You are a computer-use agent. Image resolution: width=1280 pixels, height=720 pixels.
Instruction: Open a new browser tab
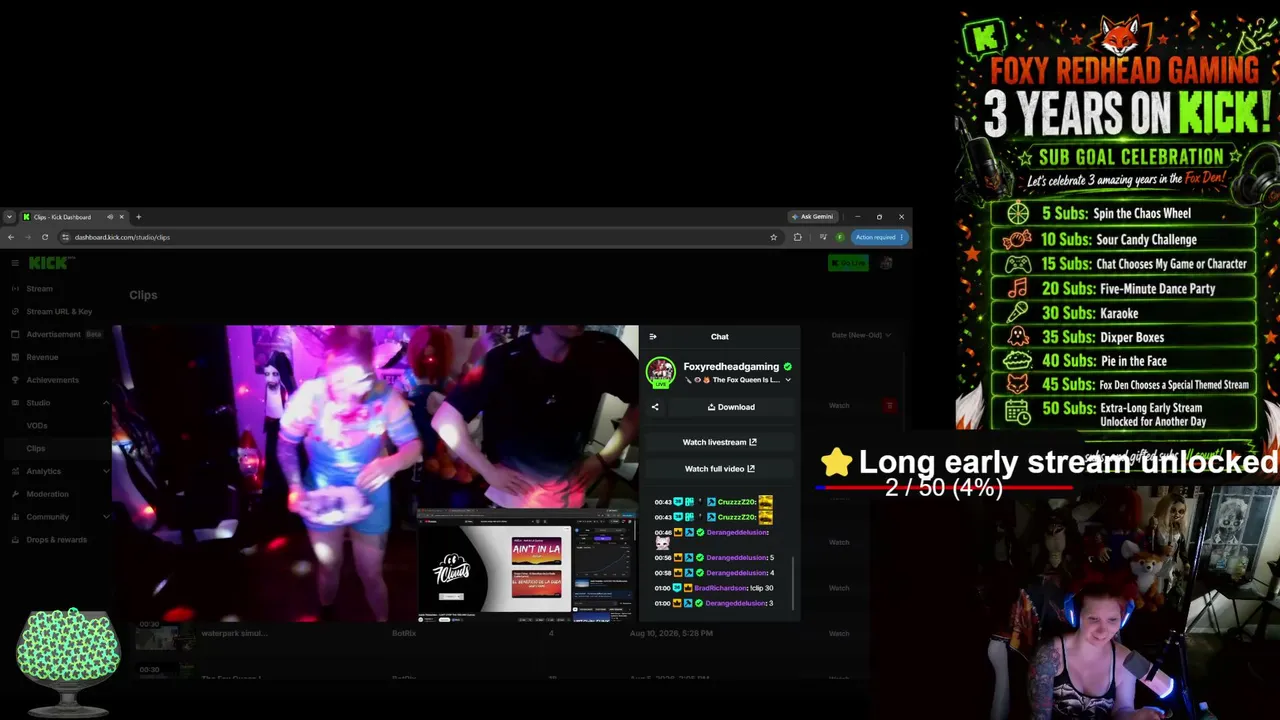tap(138, 217)
